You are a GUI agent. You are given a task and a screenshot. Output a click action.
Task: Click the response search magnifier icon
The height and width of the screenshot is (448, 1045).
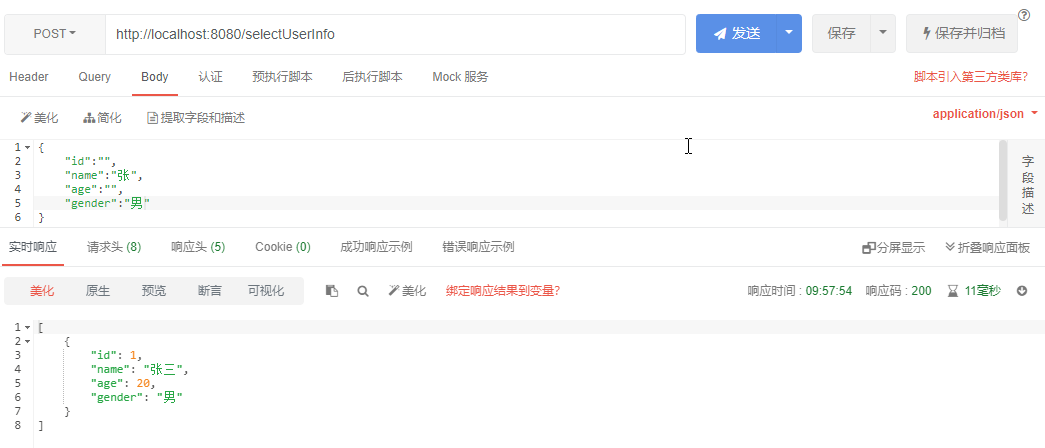[363, 291]
